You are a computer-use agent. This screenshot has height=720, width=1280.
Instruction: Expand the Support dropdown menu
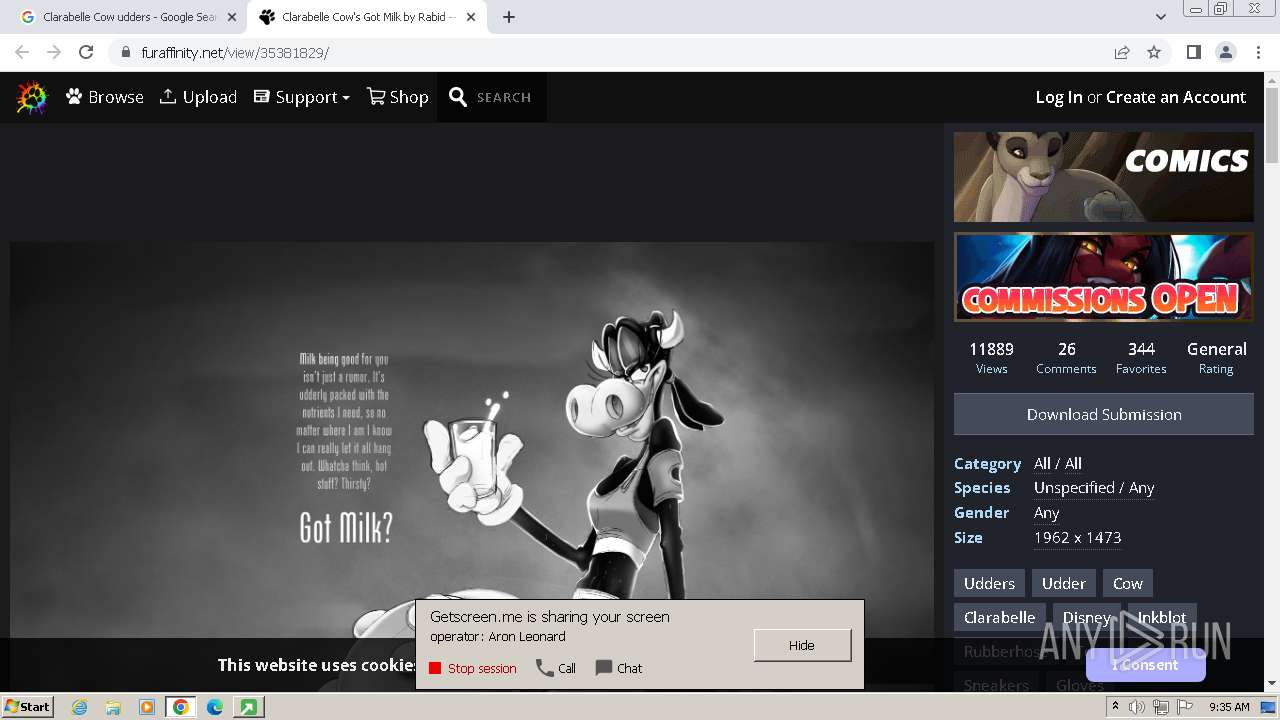coord(301,97)
